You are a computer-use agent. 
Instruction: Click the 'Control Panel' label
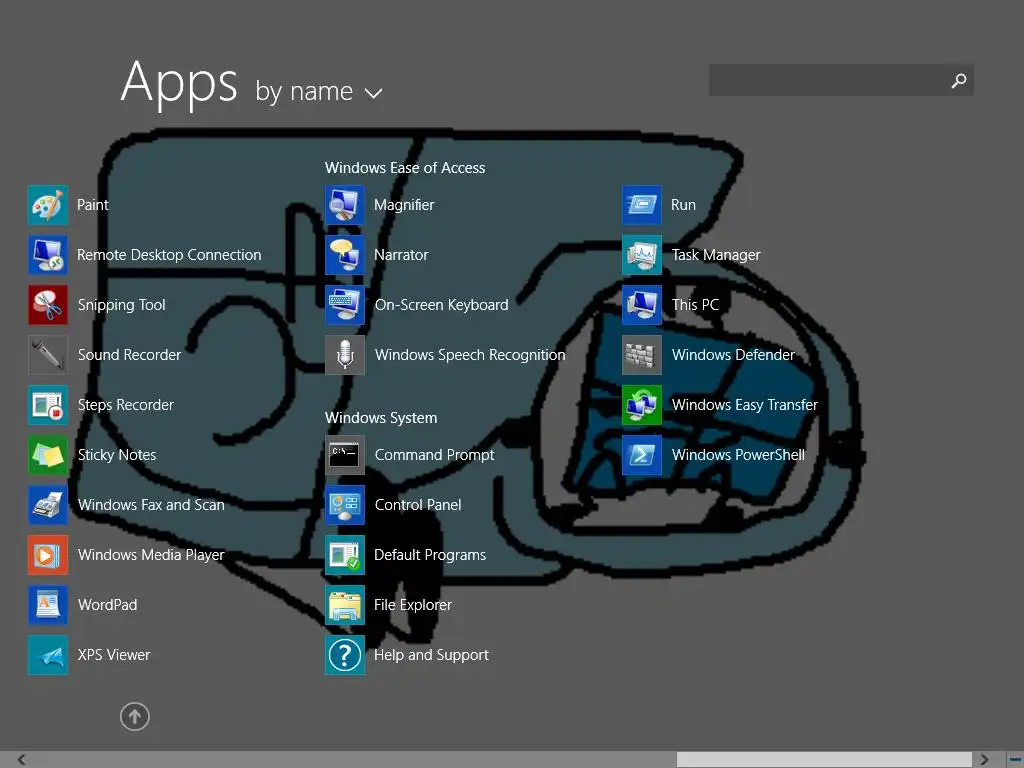click(x=418, y=505)
